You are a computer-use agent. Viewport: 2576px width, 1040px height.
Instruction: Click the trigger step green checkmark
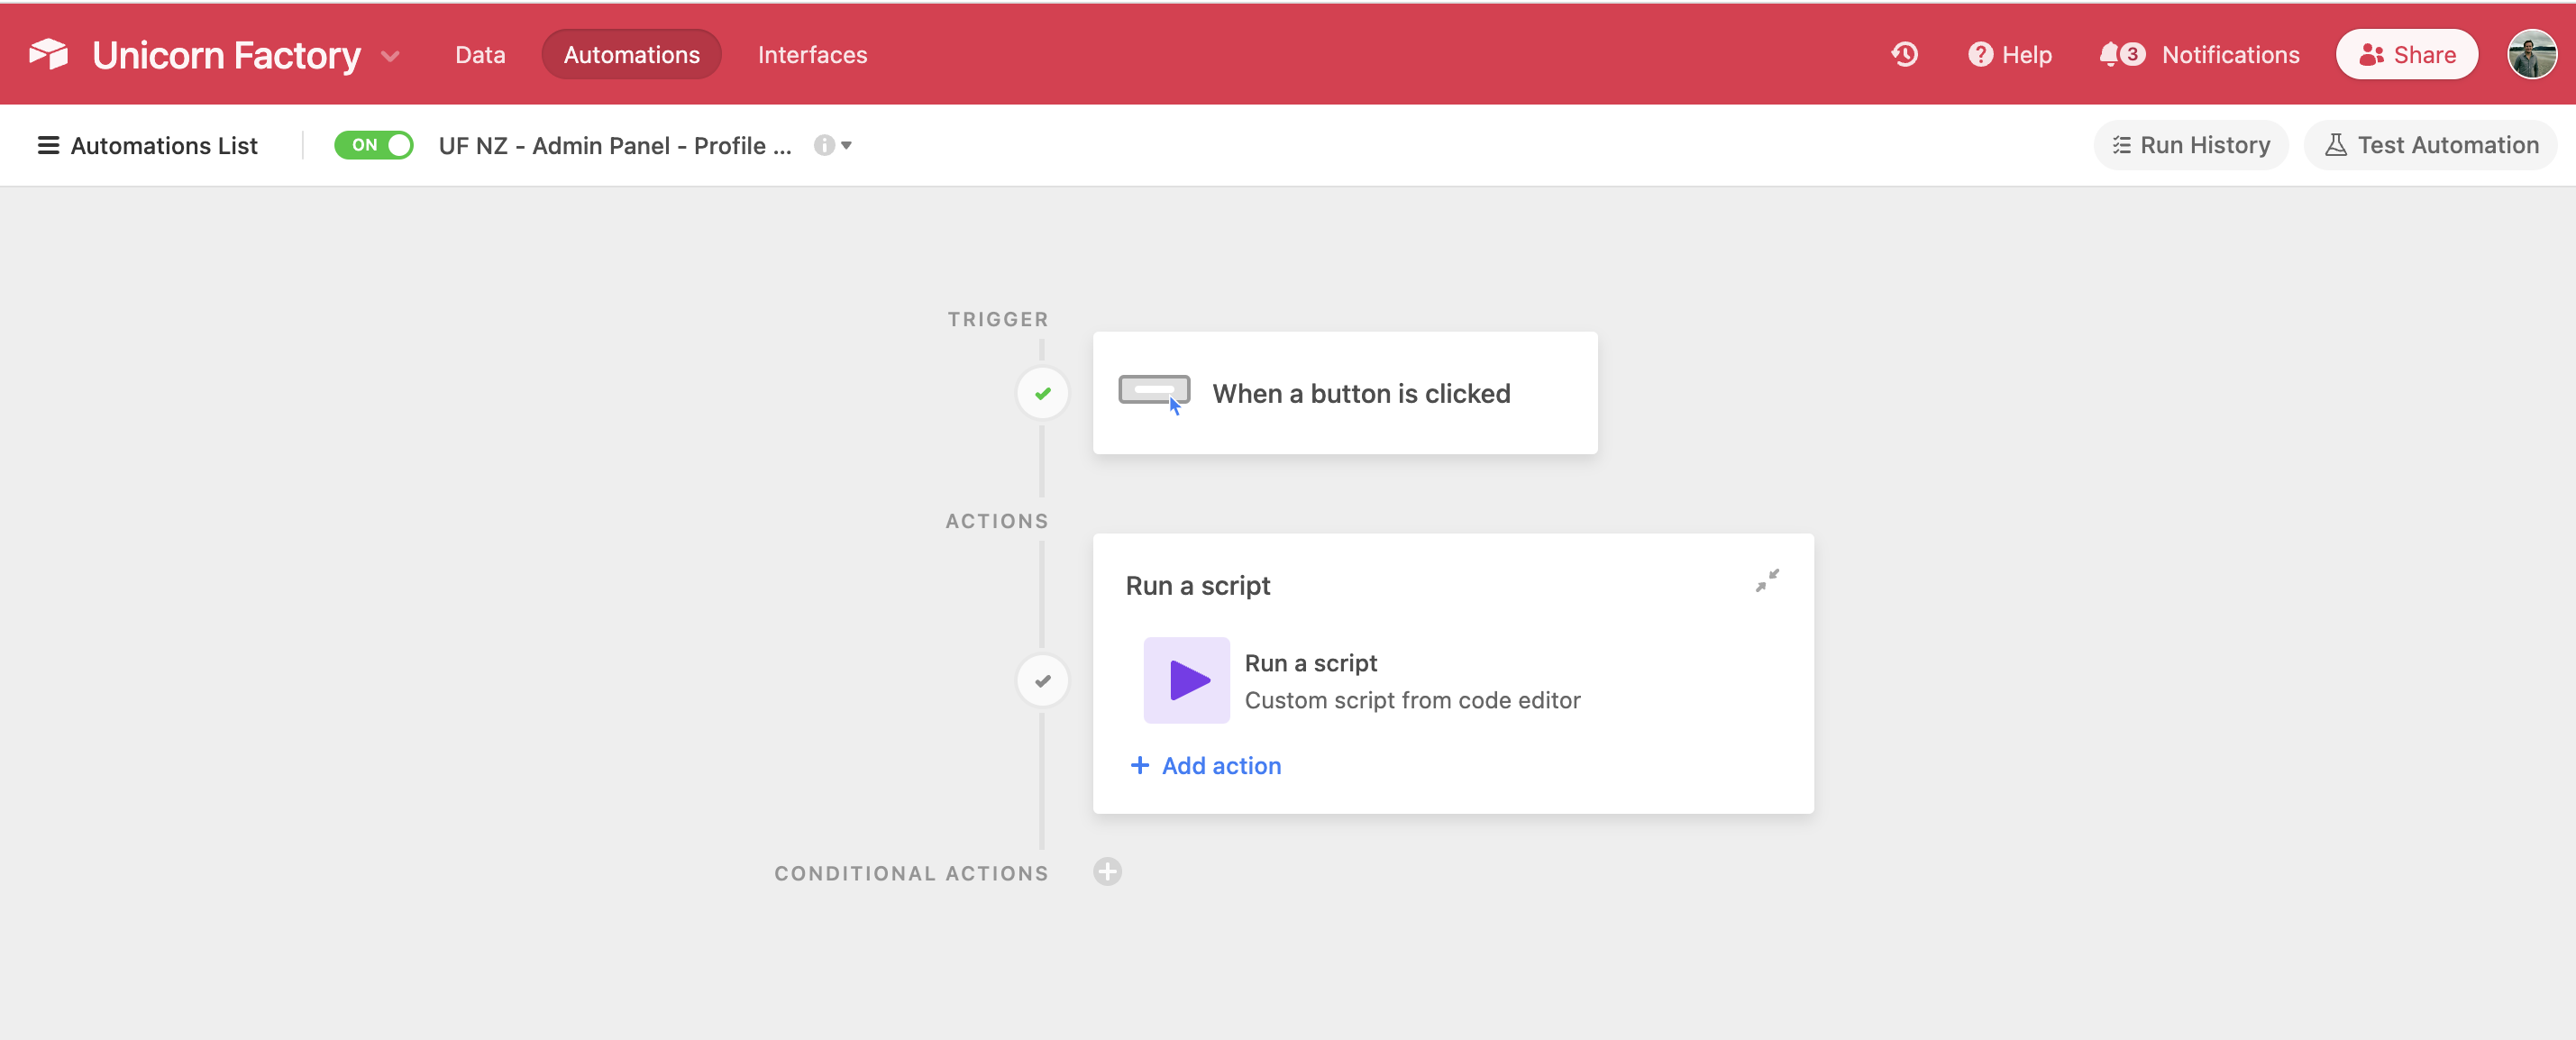[1042, 393]
